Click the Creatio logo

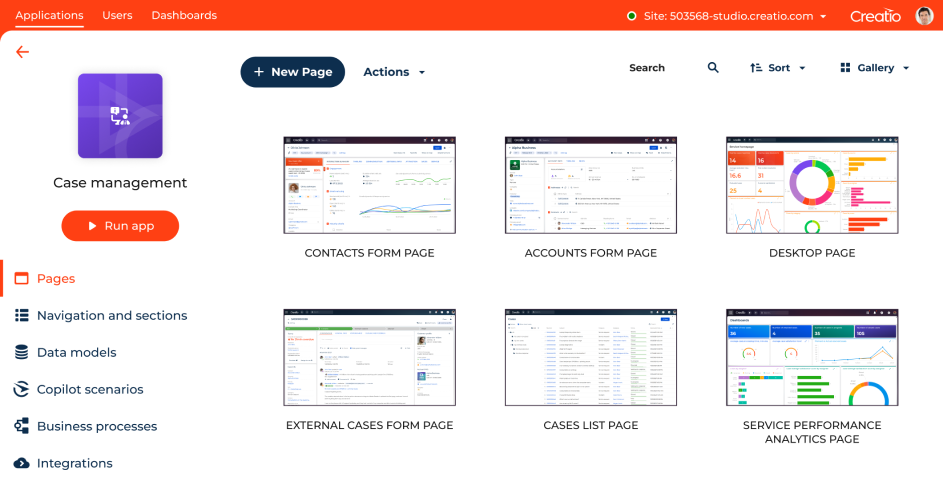click(875, 16)
